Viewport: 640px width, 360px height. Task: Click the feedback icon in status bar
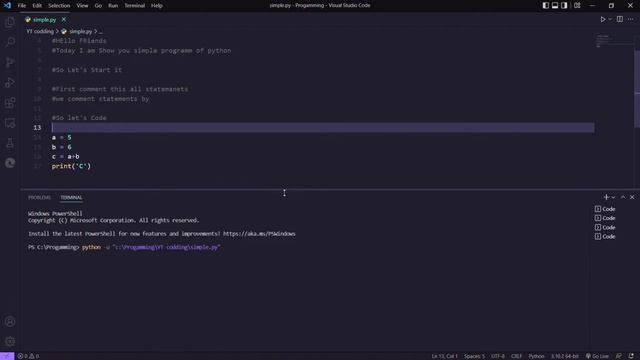[x=619, y=356]
